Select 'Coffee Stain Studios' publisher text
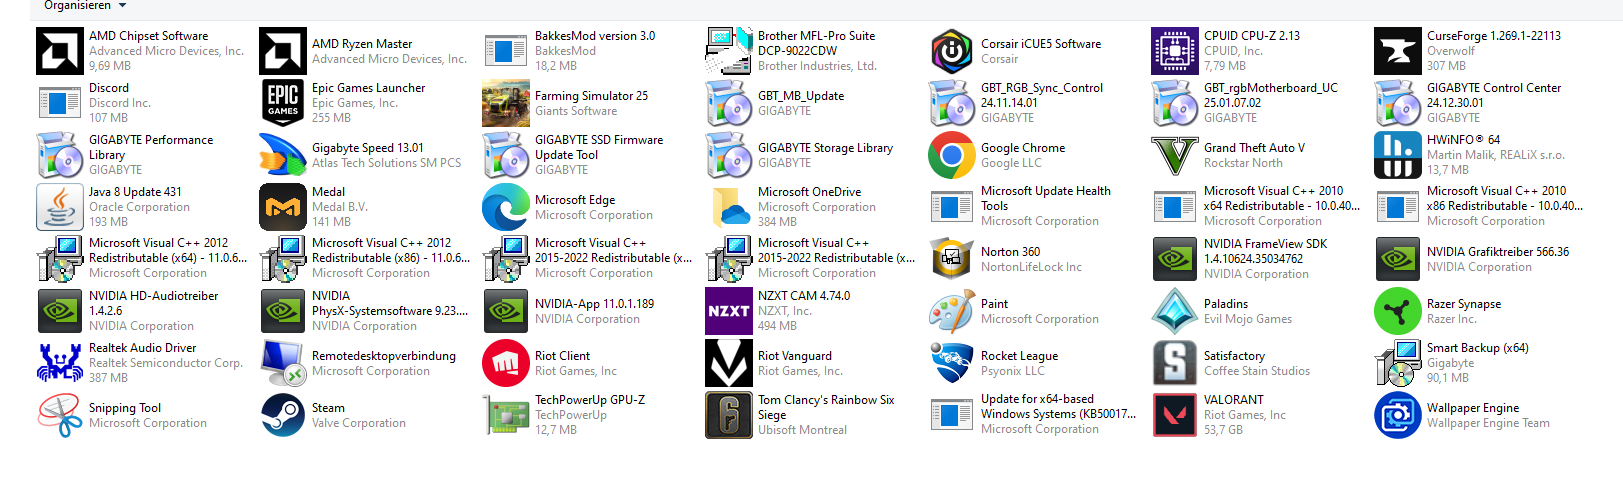The height and width of the screenshot is (489, 1623). [1257, 371]
